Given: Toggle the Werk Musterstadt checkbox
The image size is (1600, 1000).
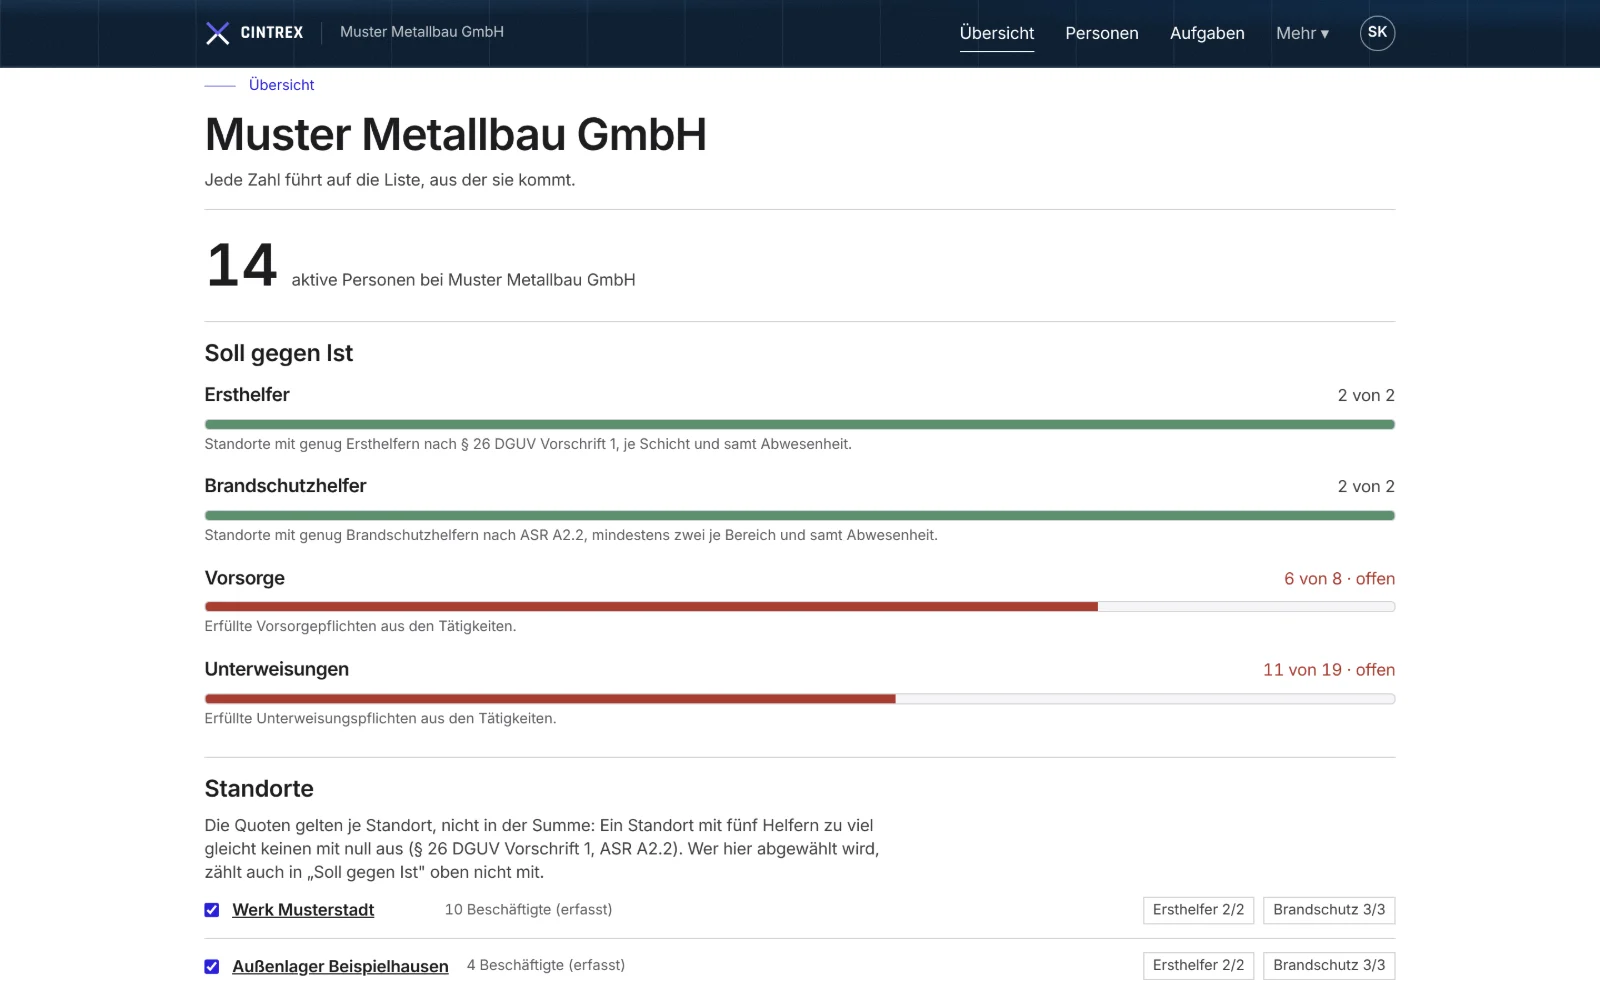Looking at the screenshot, I should [x=212, y=910].
